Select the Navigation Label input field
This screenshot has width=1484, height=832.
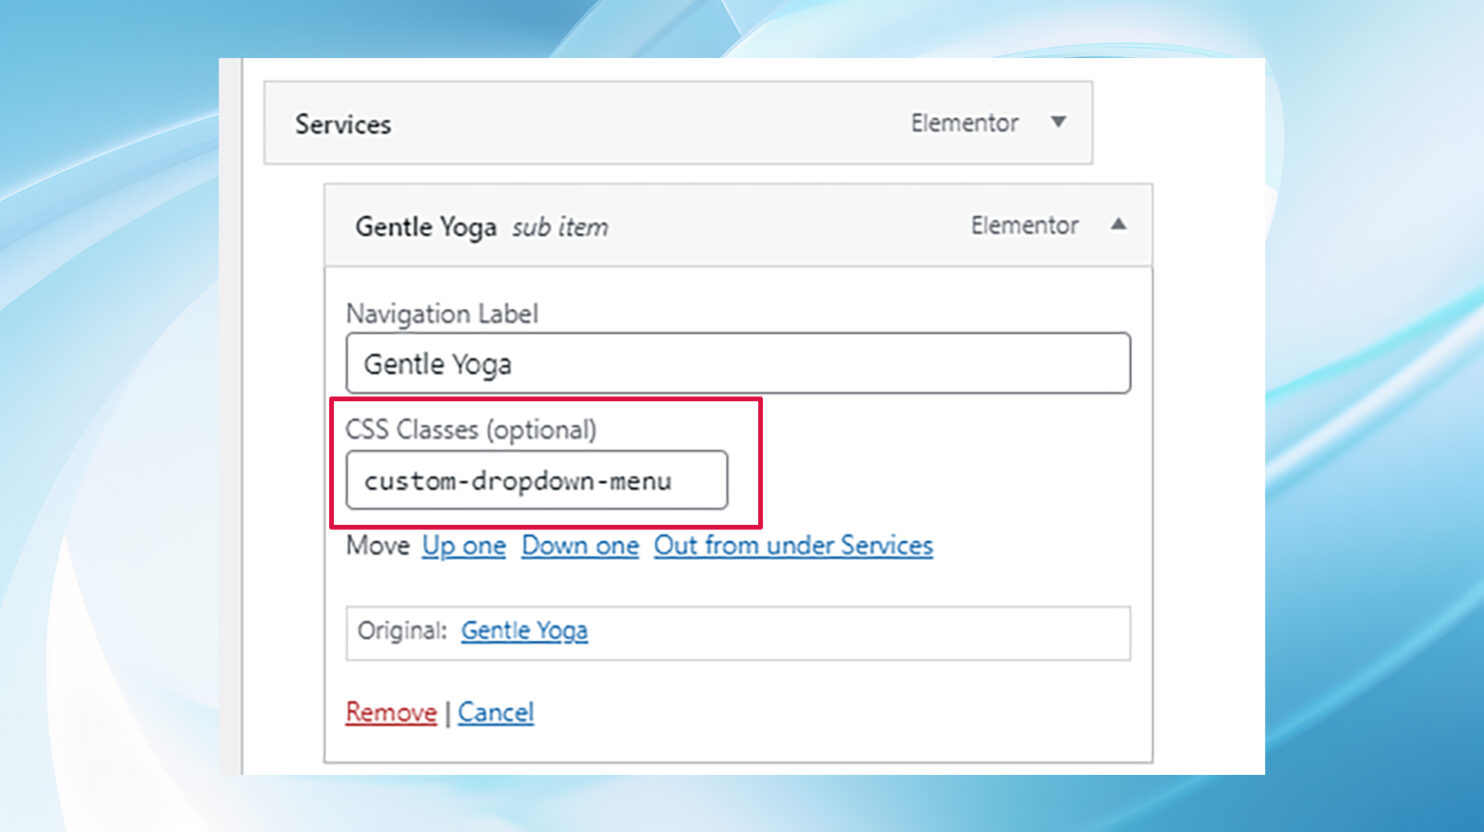738,363
